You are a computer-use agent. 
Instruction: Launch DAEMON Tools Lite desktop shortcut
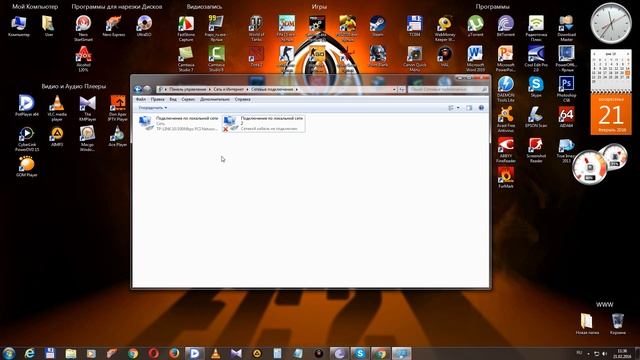click(506, 89)
